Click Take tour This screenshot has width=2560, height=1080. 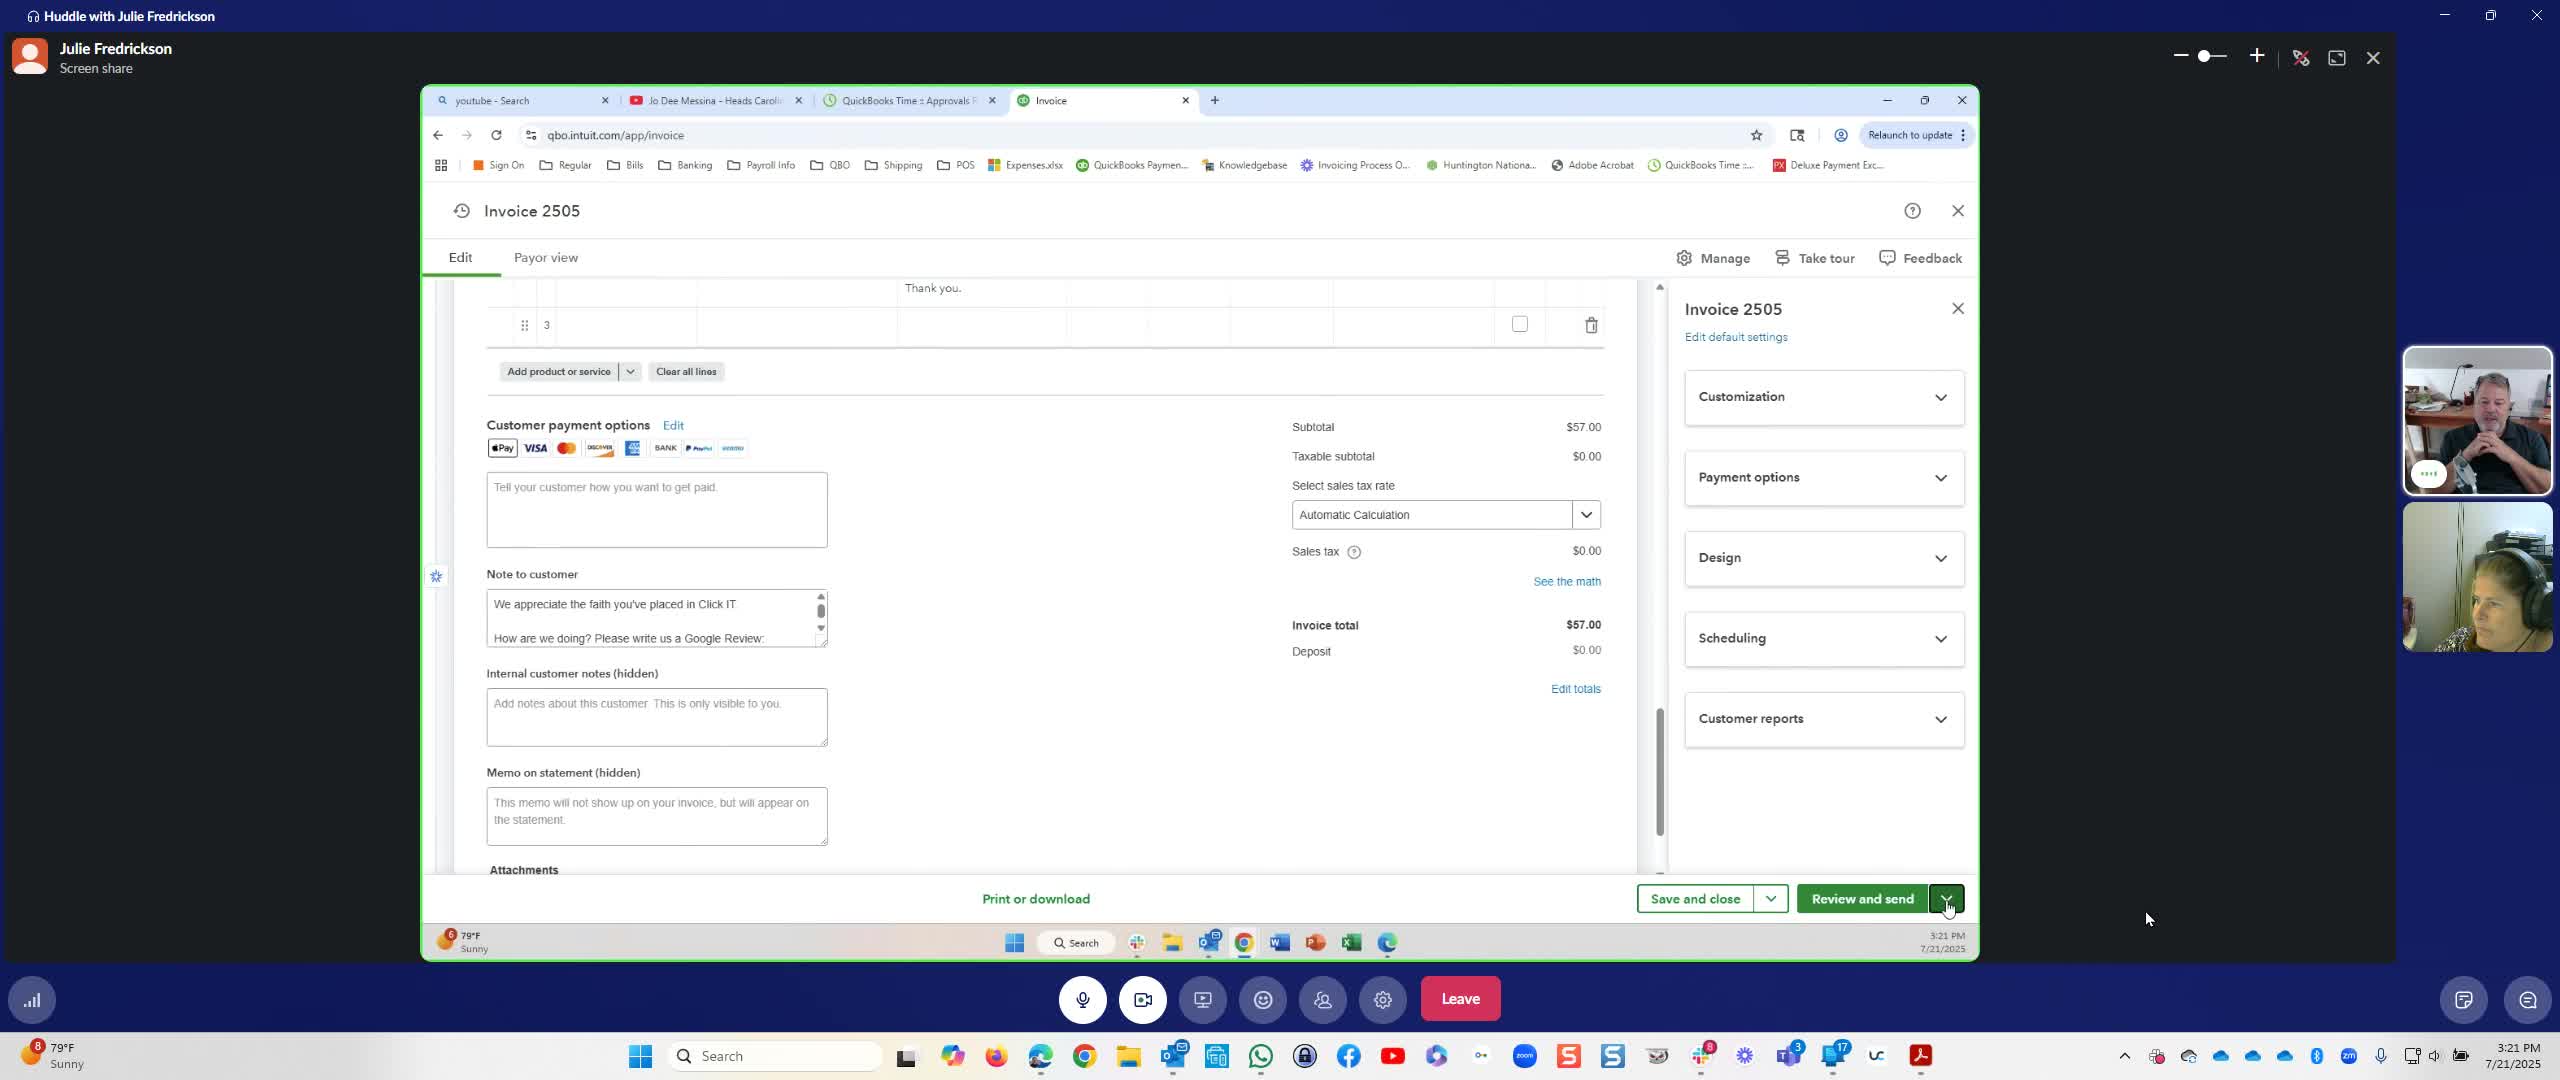point(1815,258)
